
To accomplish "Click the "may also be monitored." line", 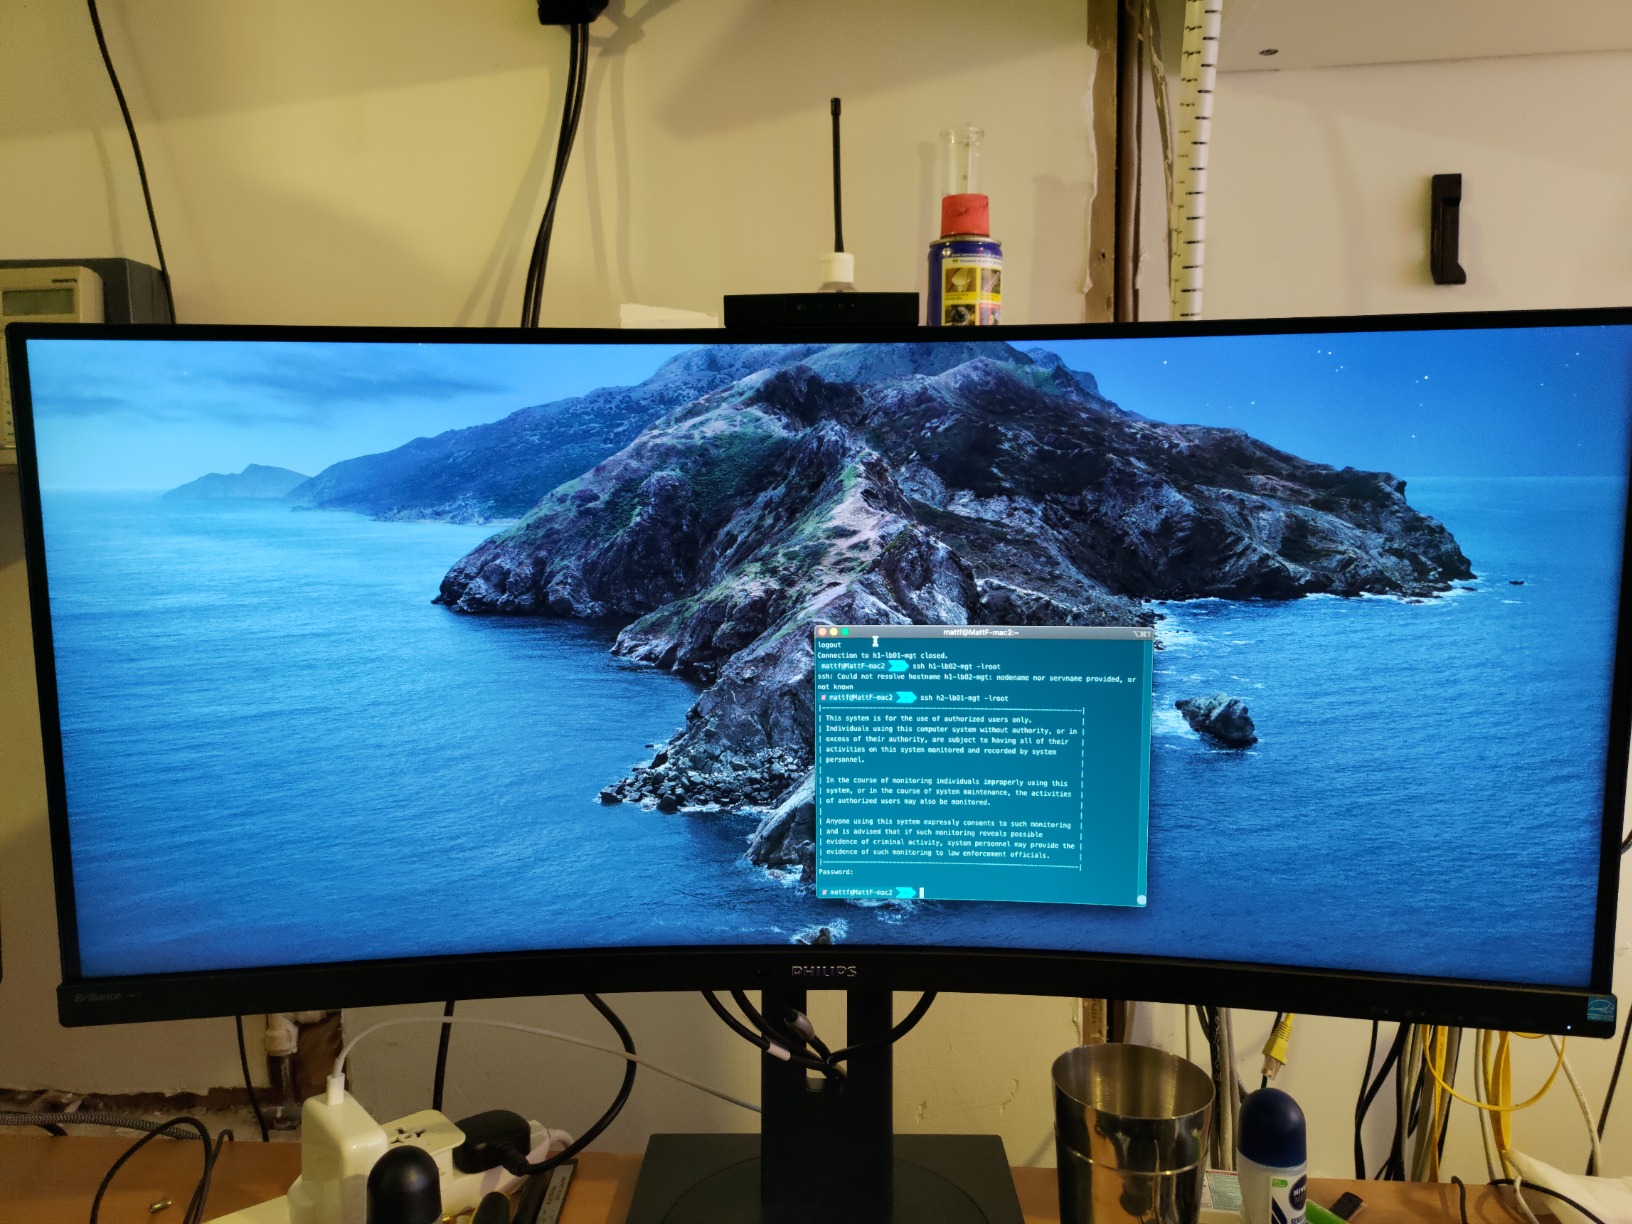I will click(908, 802).
